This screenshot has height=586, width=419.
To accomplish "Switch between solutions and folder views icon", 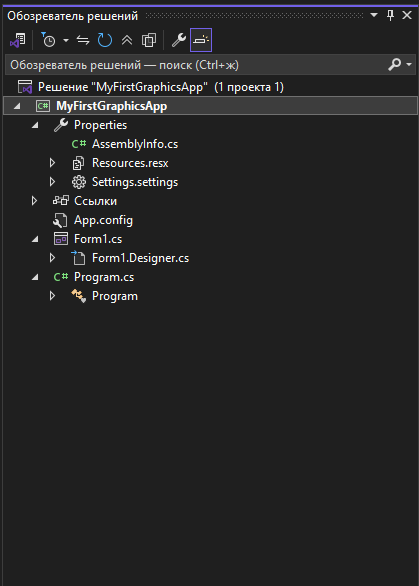I will point(18,40).
